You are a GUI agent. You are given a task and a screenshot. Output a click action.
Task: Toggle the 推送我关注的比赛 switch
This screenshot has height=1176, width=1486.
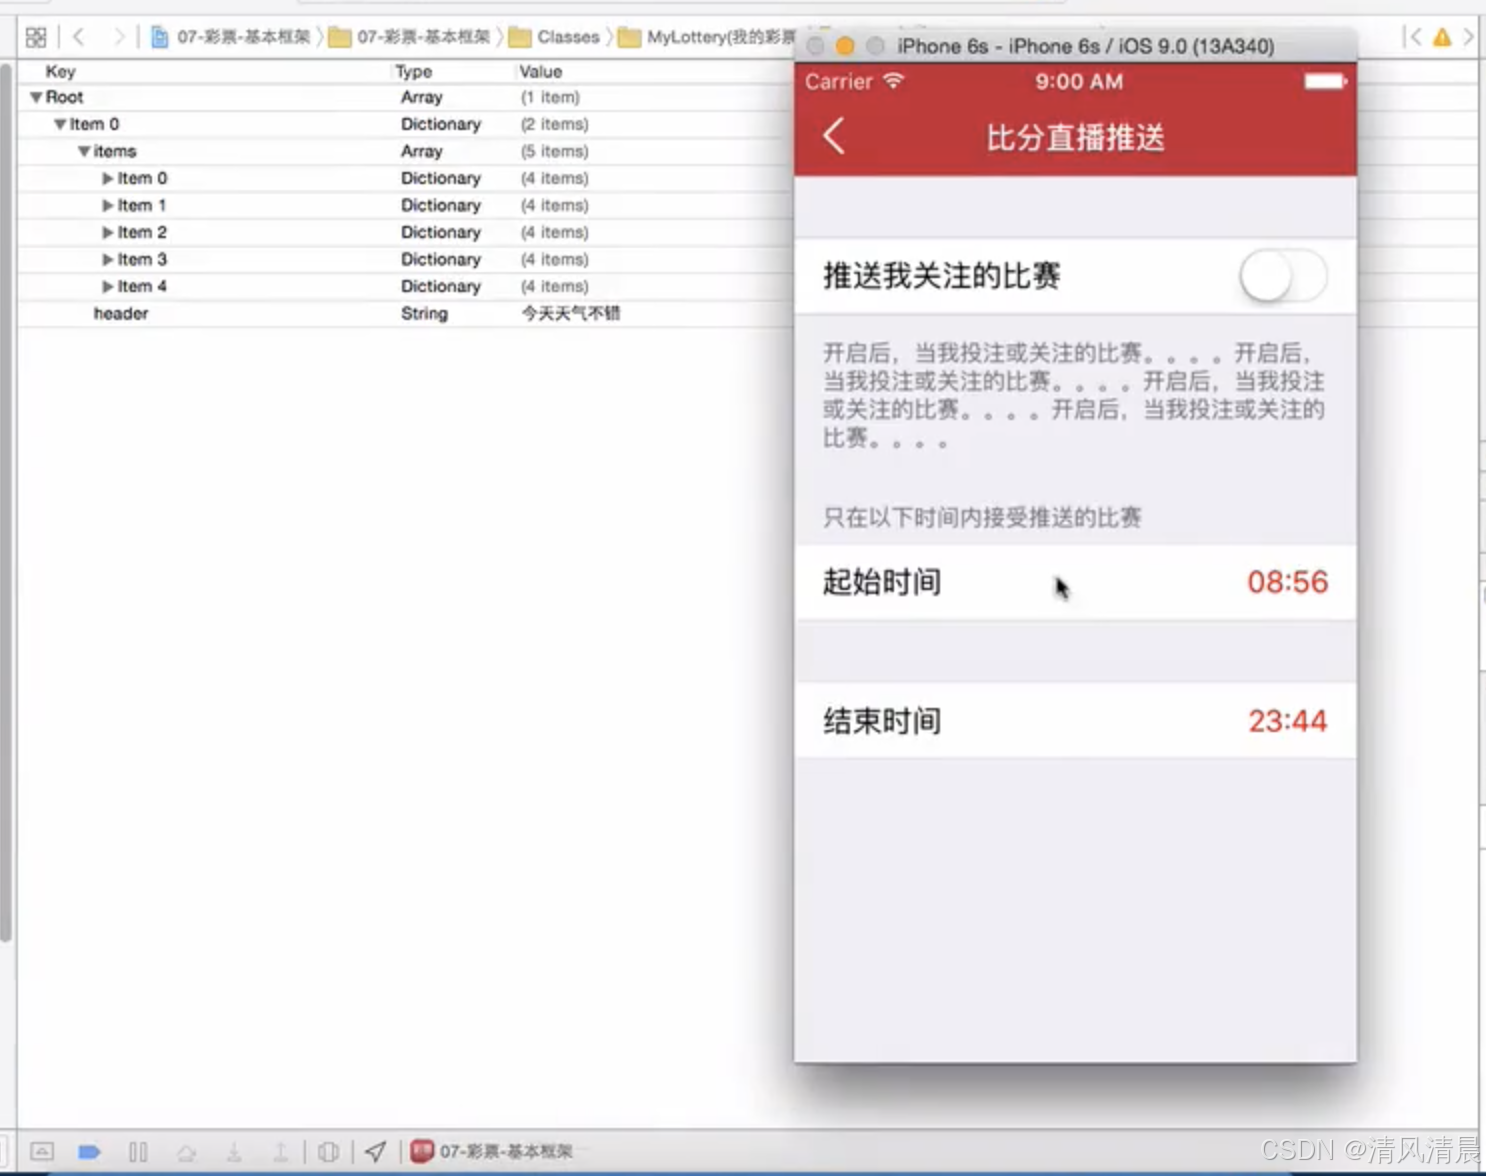pos(1283,276)
